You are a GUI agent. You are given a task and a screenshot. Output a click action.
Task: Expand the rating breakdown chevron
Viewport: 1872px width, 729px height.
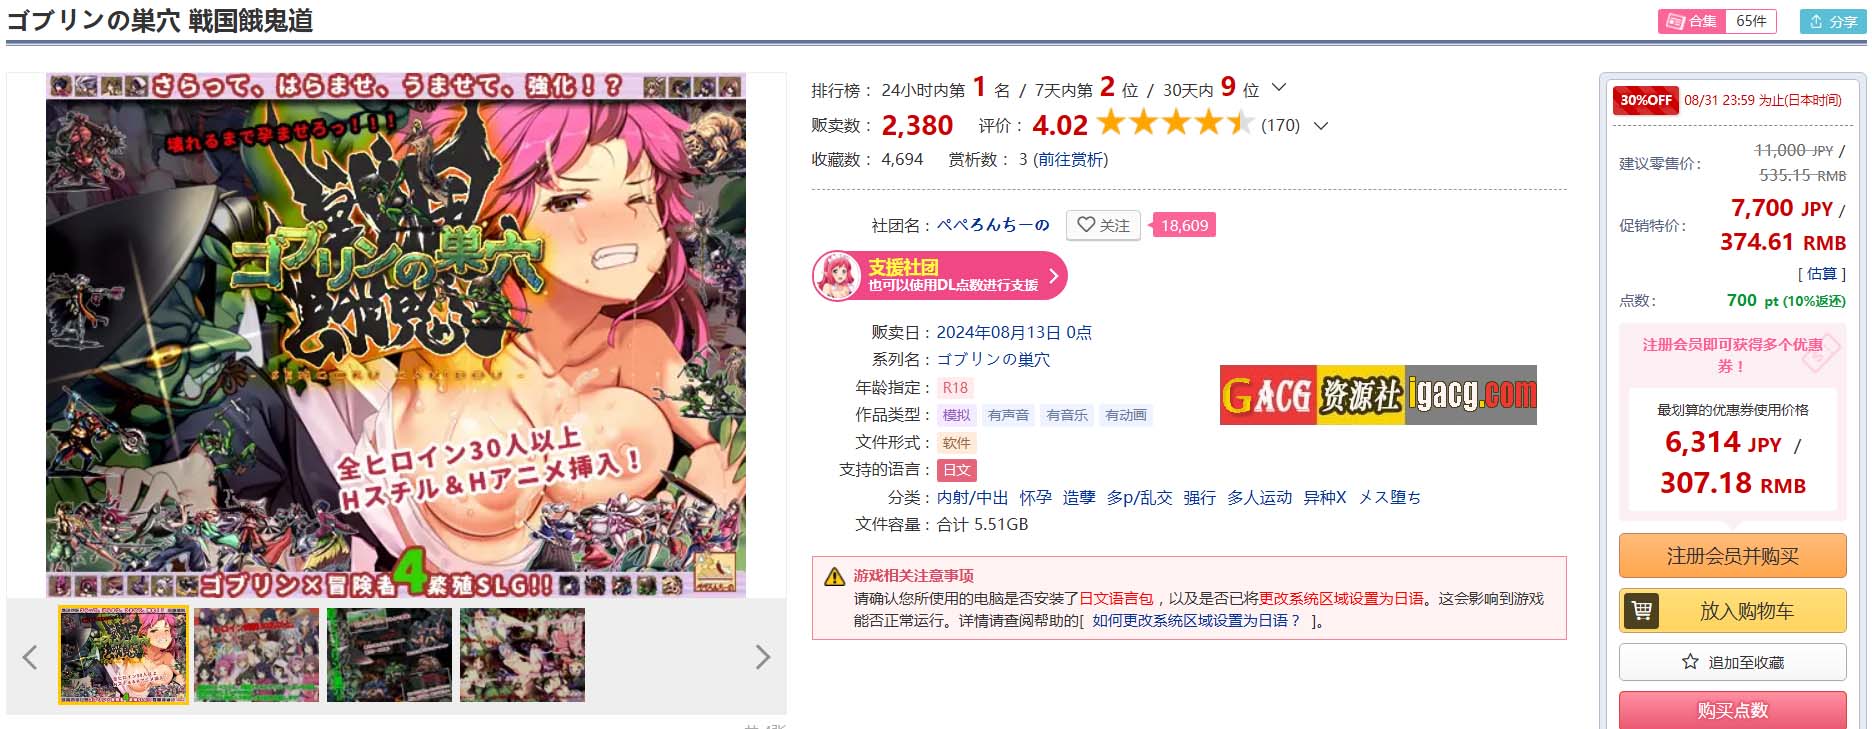1321,126
